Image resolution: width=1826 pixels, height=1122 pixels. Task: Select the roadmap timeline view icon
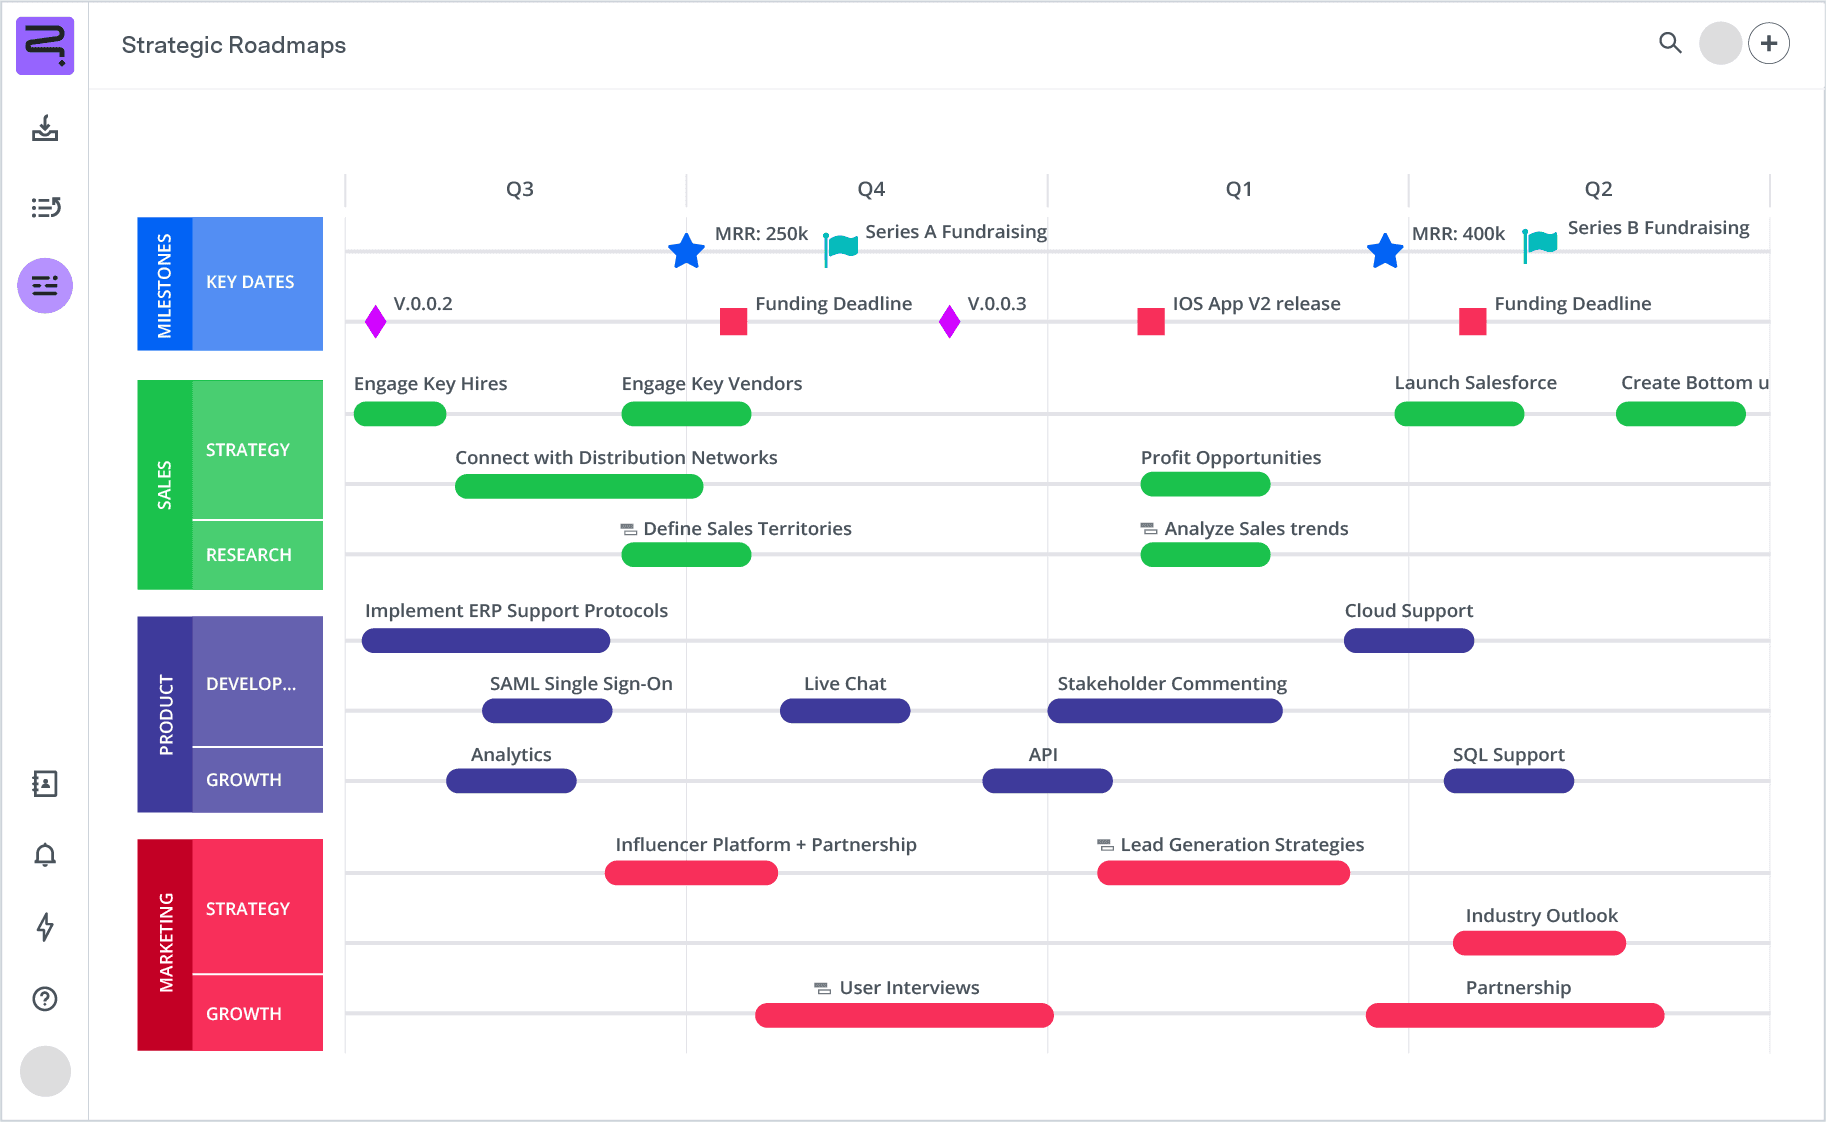point(45,285)
